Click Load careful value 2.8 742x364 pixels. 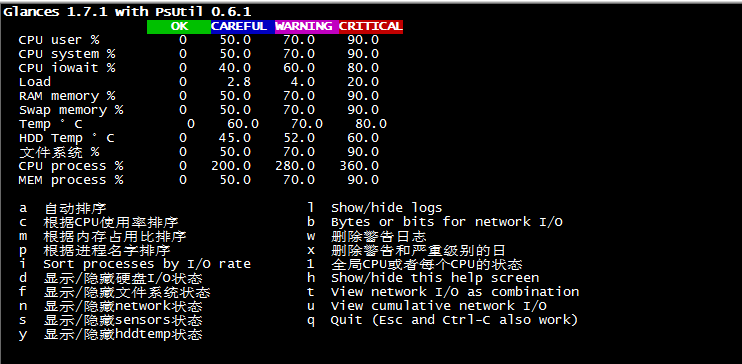[239, 82]
